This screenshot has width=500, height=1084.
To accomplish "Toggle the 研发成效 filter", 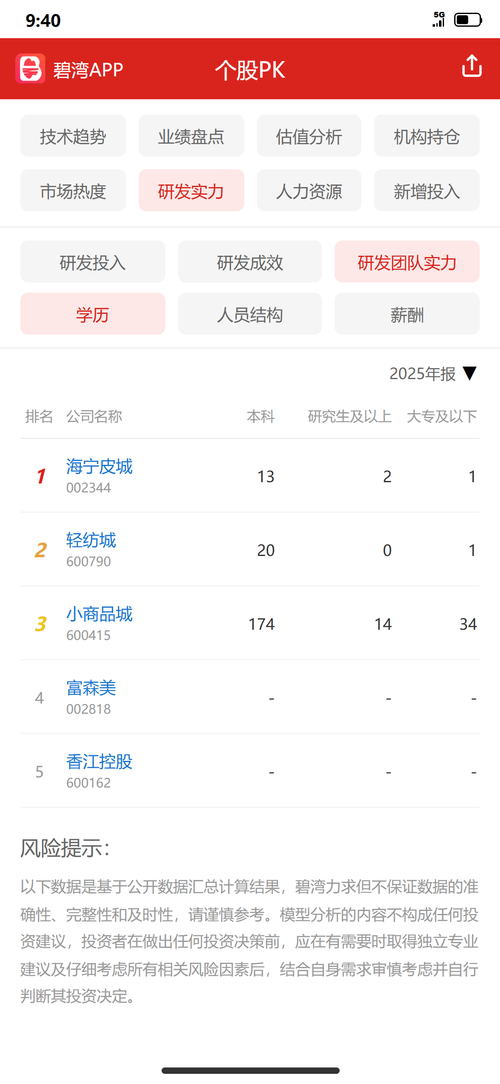I will (x=250, y=261).
